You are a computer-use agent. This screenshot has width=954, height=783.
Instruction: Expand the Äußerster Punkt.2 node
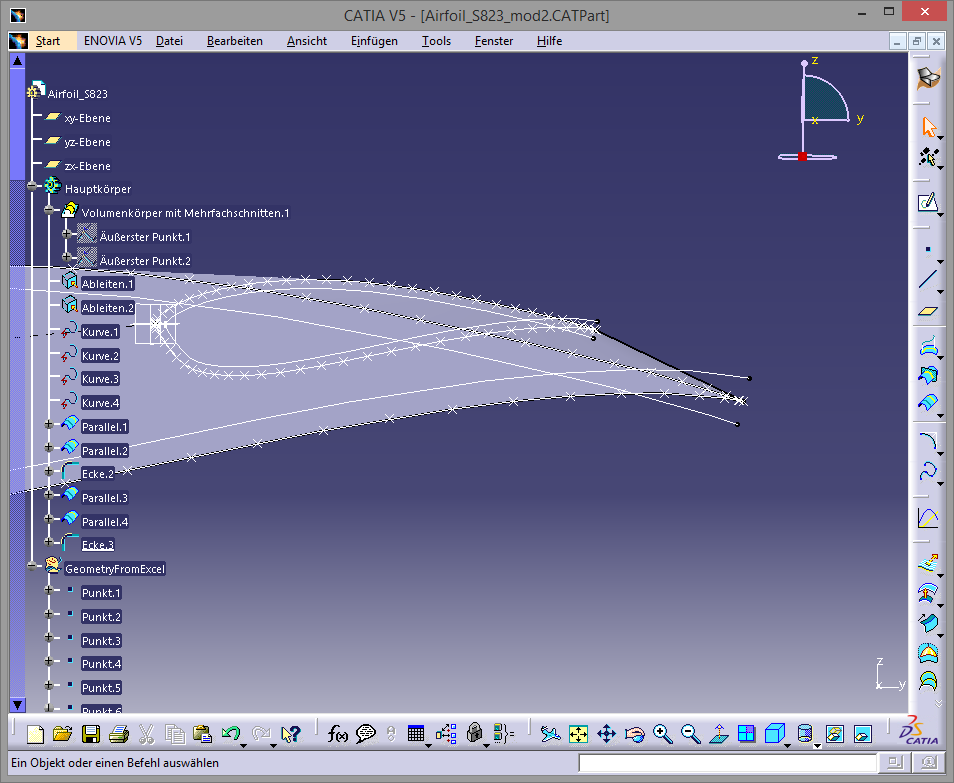67,258
